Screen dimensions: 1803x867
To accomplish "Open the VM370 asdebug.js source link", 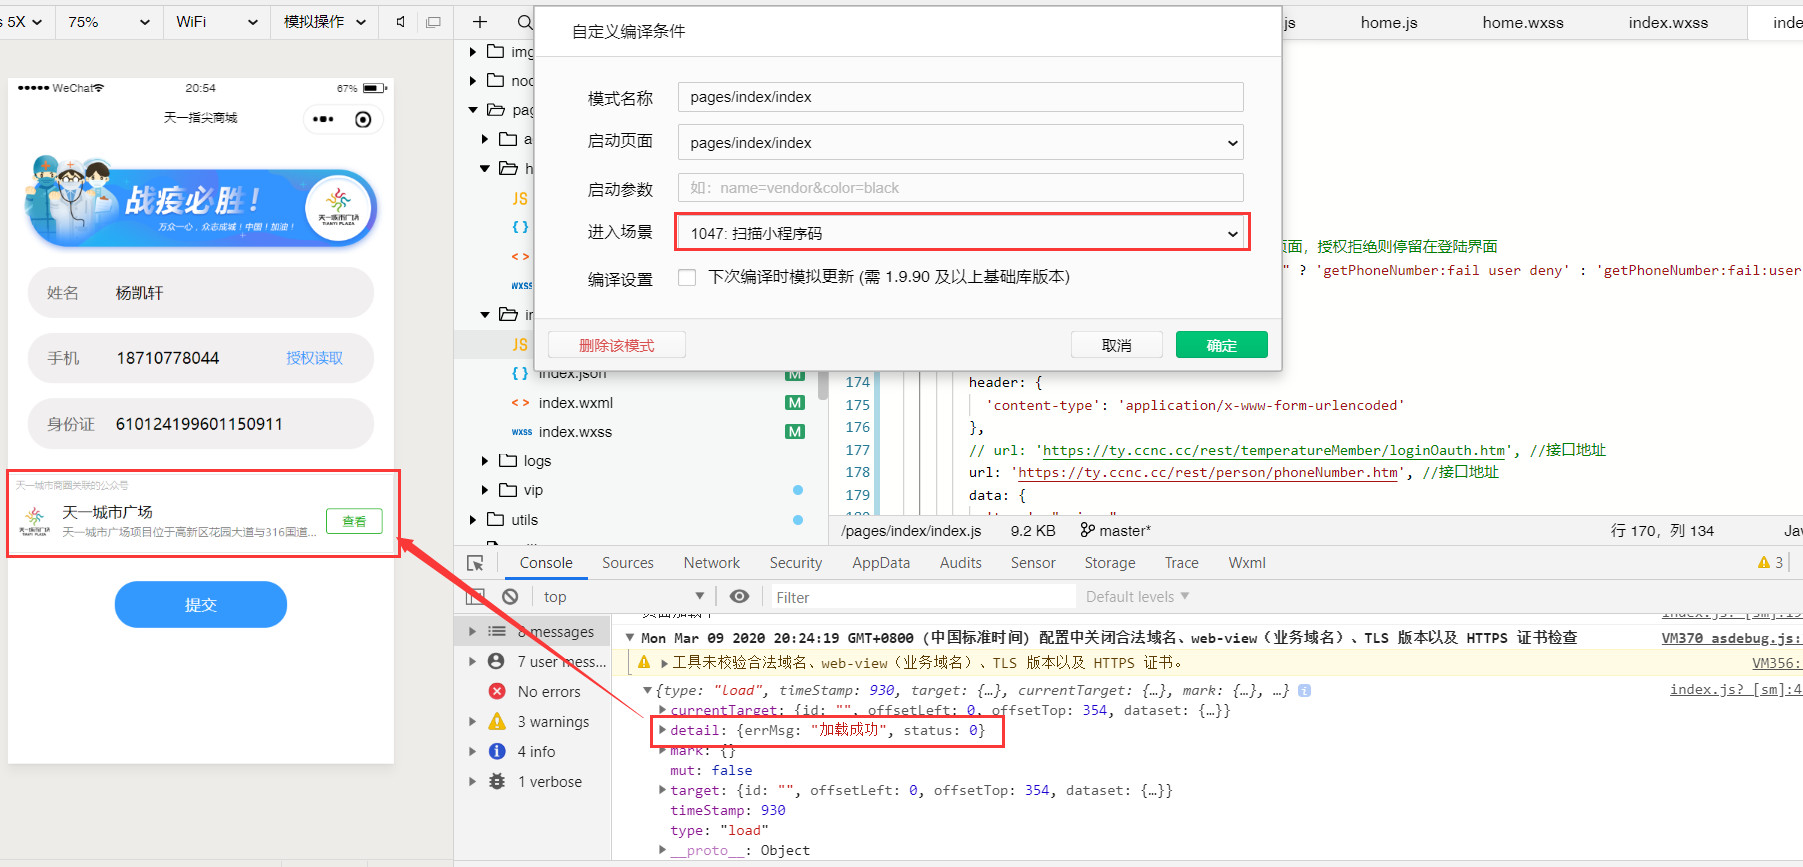I will 1732,638.
